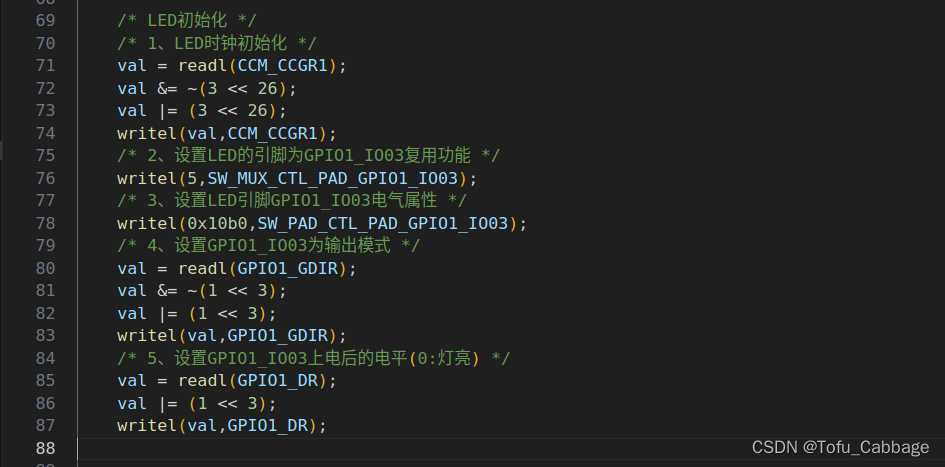Click line number 82 in the gutter
Viewport: 945px width, 467px height.
click(x=45, y=313)
